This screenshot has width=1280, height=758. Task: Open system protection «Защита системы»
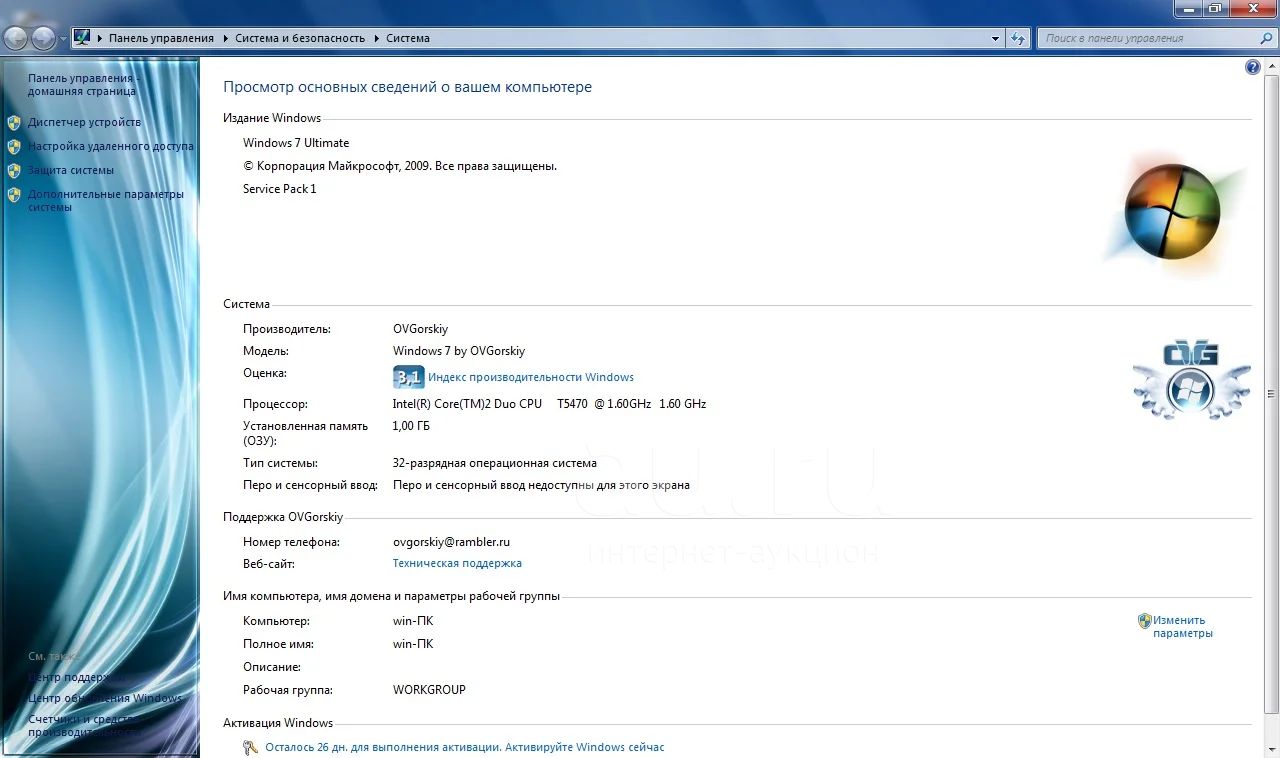pyautogui.click(x=71, y=170)
